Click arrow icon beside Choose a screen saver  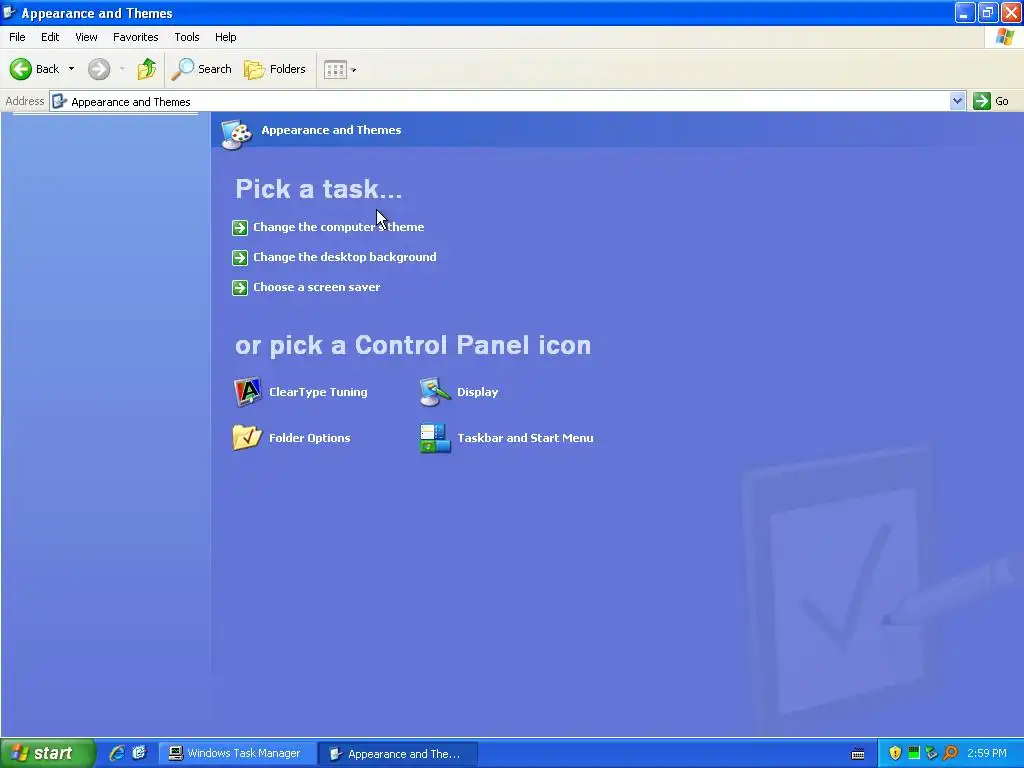coord(240,287)
